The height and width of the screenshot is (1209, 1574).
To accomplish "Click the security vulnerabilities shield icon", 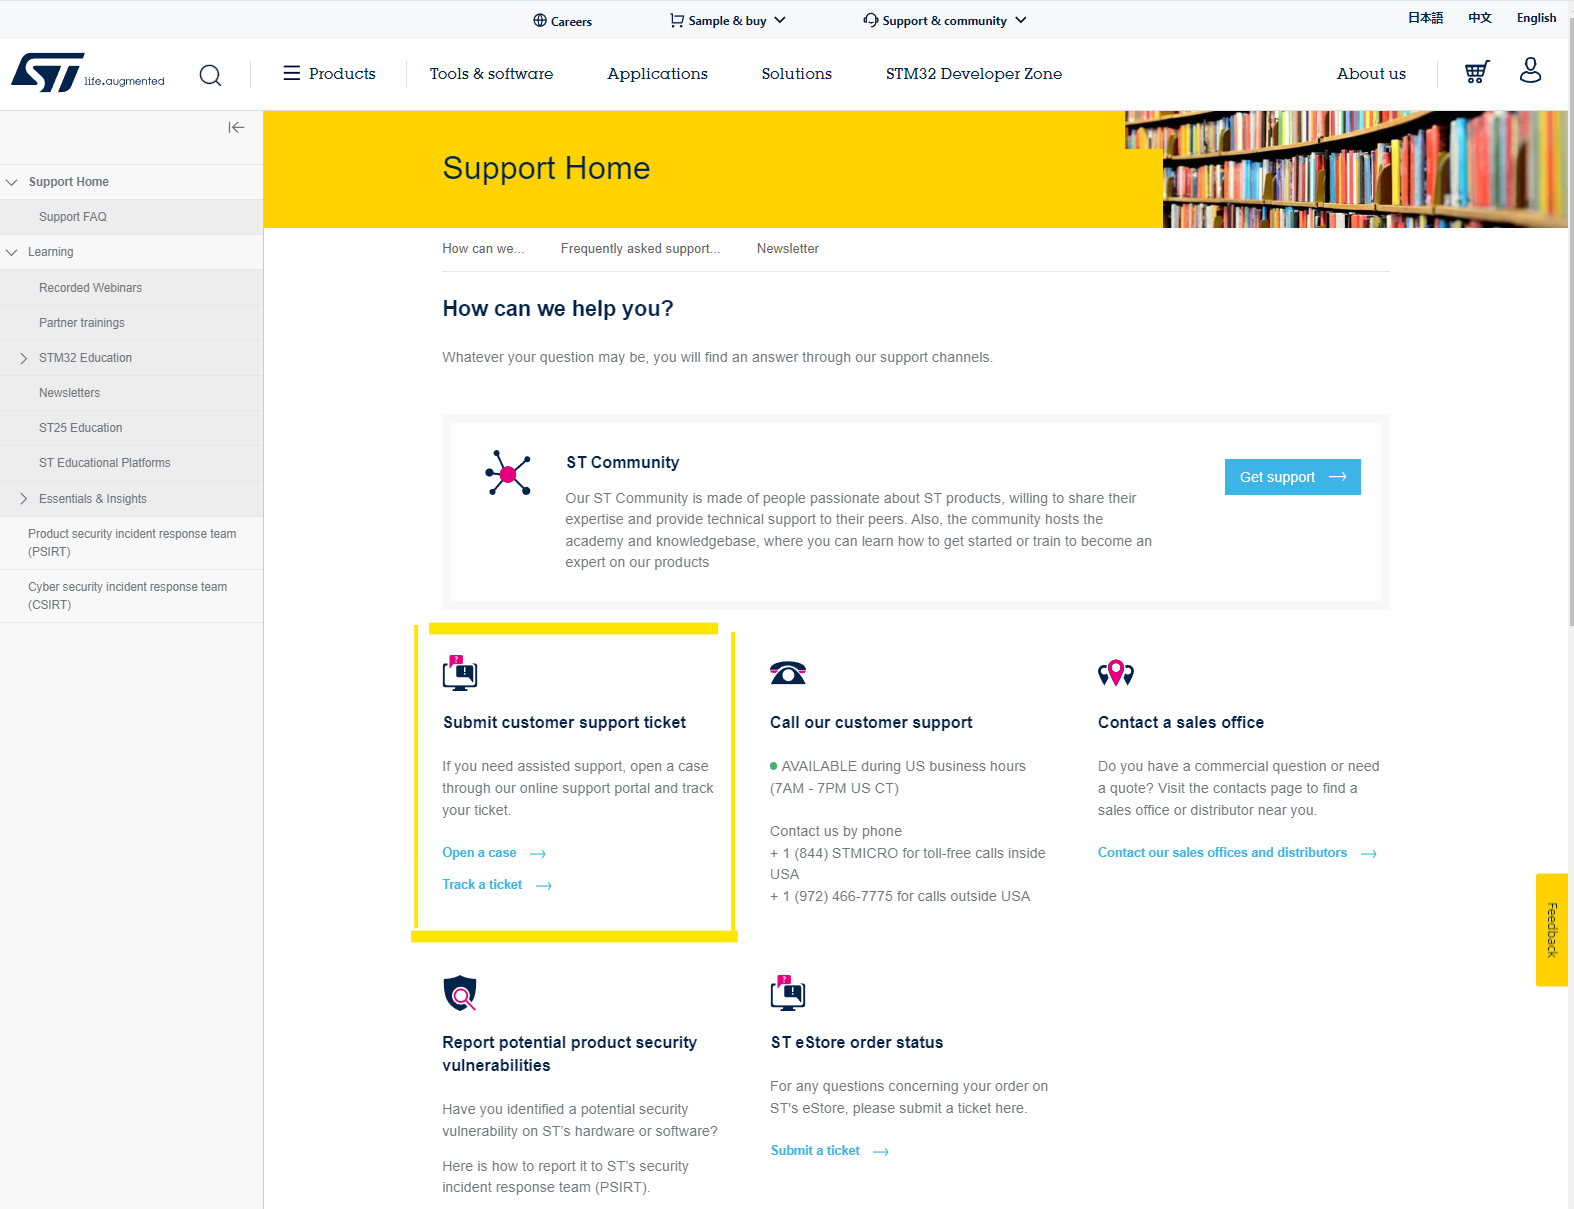I will [x=460, y=993].
